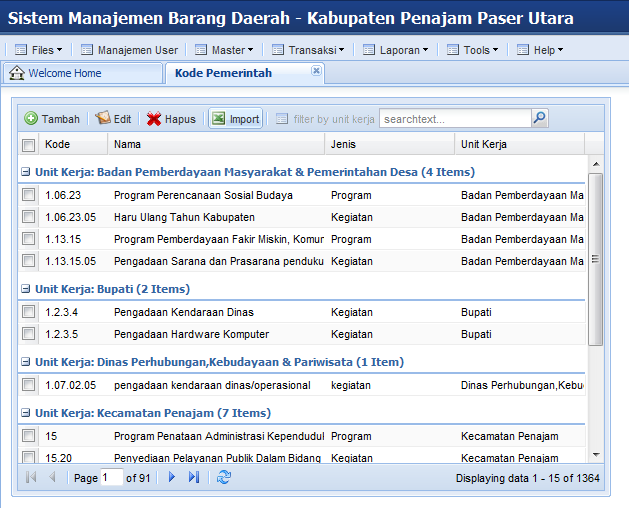Open the Manajemen User menu
The image size is (629, 508).
(129, 50)
